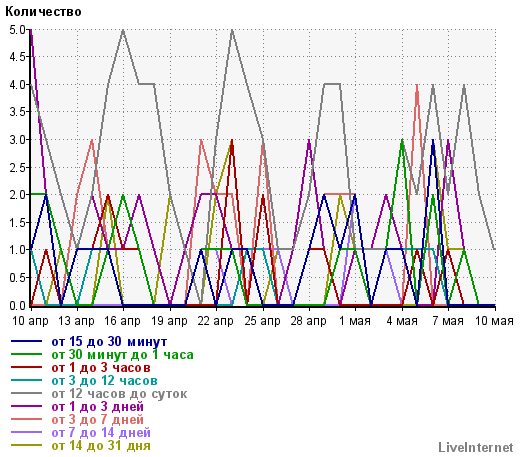Screen dimensions: 520x457
Task: Select legend entry 'от 1 до 3 часов'
Action: point(101,367)
